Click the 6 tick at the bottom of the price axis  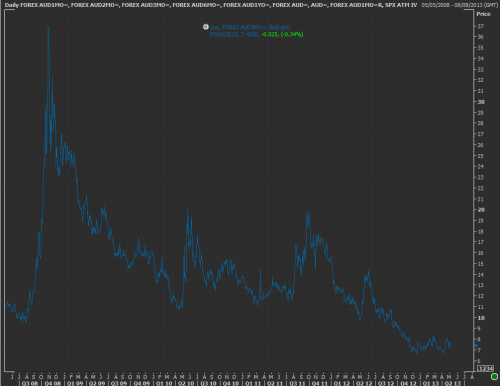(479, 361)
